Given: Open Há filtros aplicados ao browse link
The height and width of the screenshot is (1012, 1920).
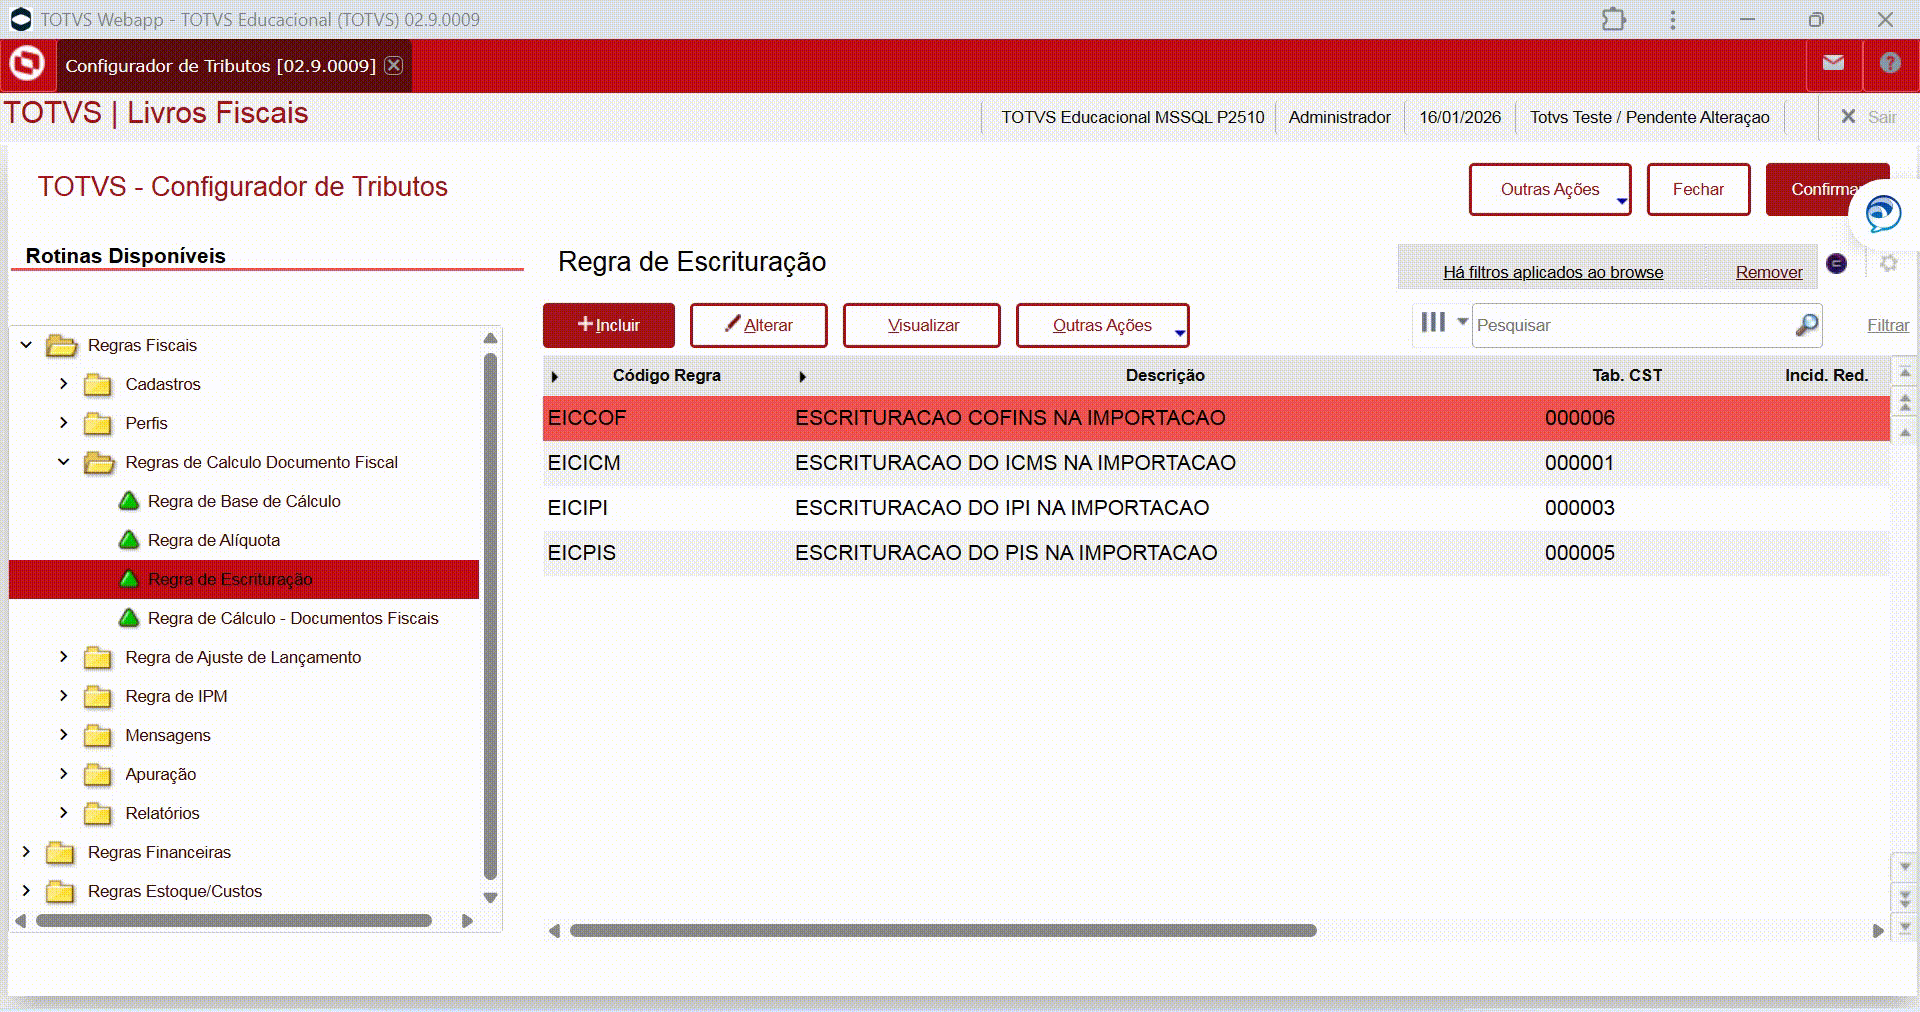Looking at the screenshot, I should [1553, 272].
